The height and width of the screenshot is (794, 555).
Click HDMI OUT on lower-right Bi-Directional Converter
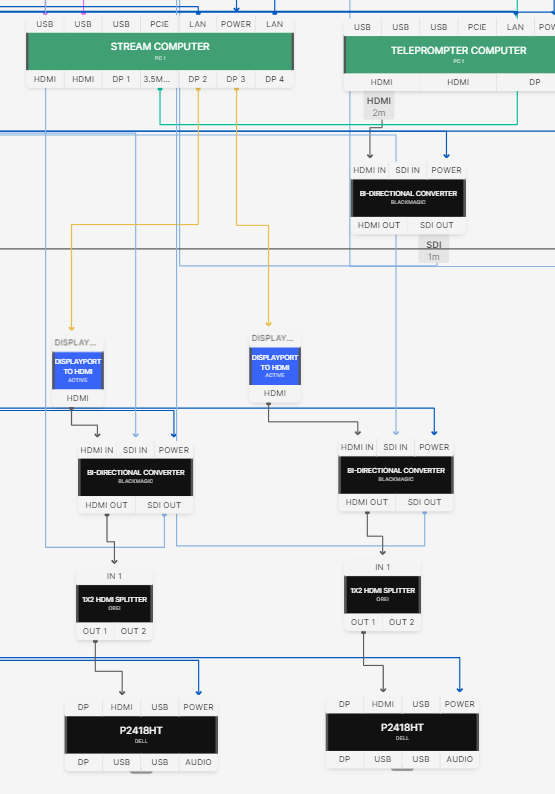[x=367, y=502]
